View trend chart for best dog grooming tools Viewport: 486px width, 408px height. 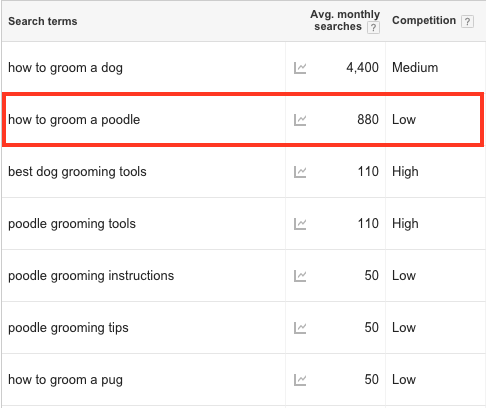300,172
